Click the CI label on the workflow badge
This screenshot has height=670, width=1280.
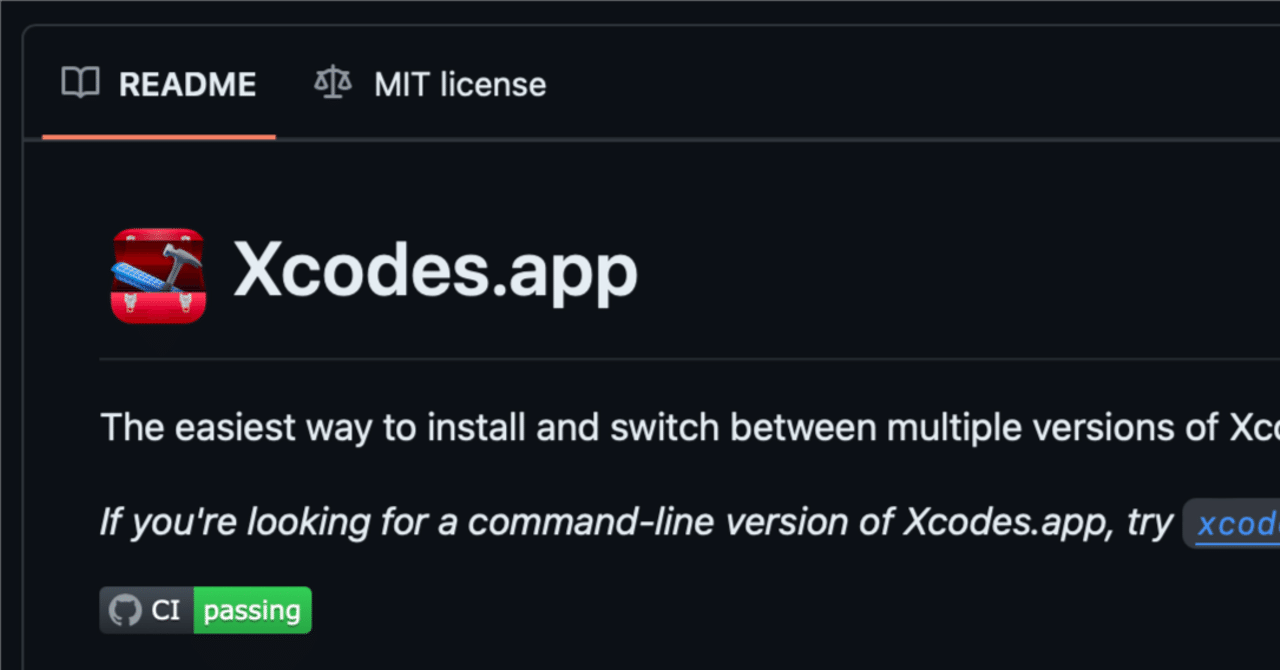tap(165, 610)
